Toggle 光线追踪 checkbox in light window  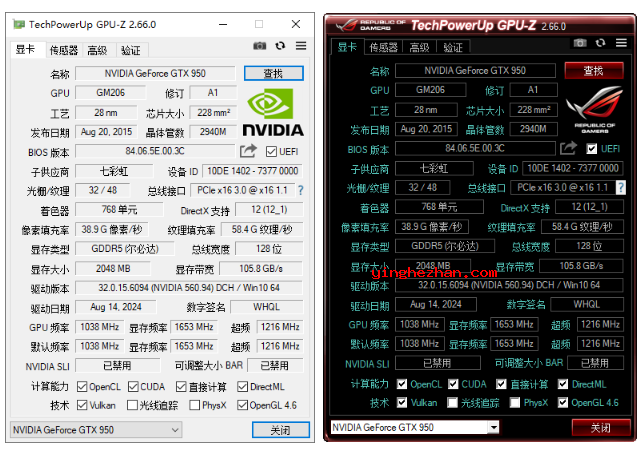132,405
